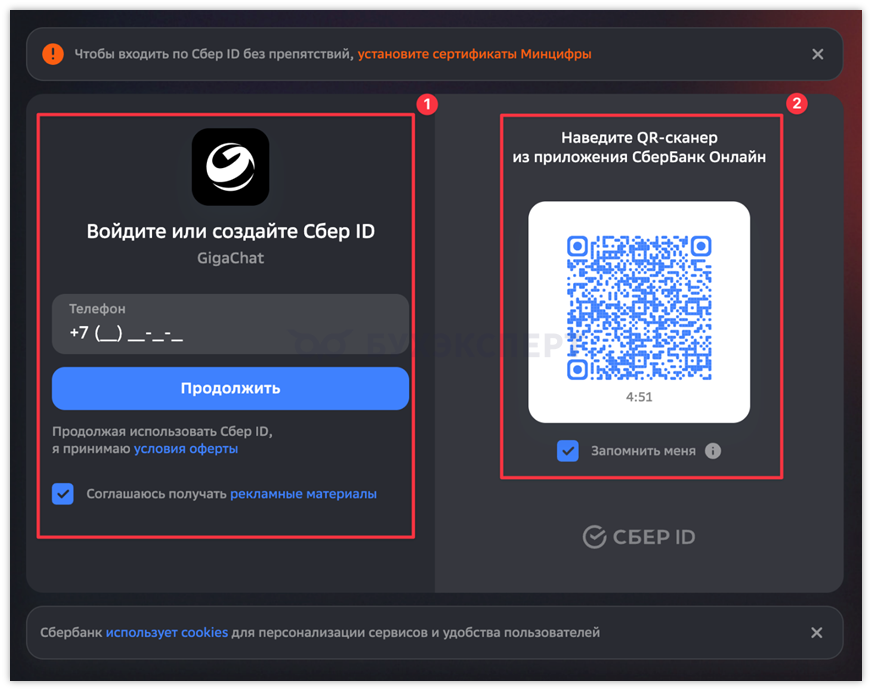Click the 4:51 countdown timer
This screenshot has width=872, height=691.
(639, 397)
